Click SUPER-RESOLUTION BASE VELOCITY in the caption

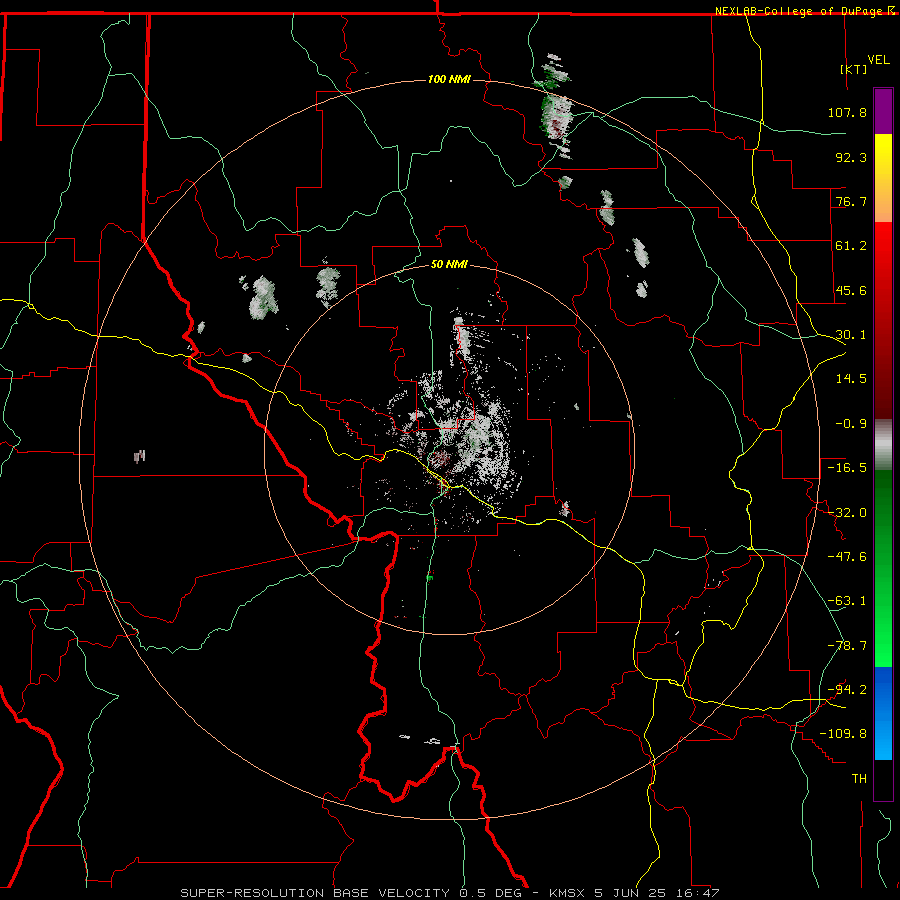tap(315, 893)
